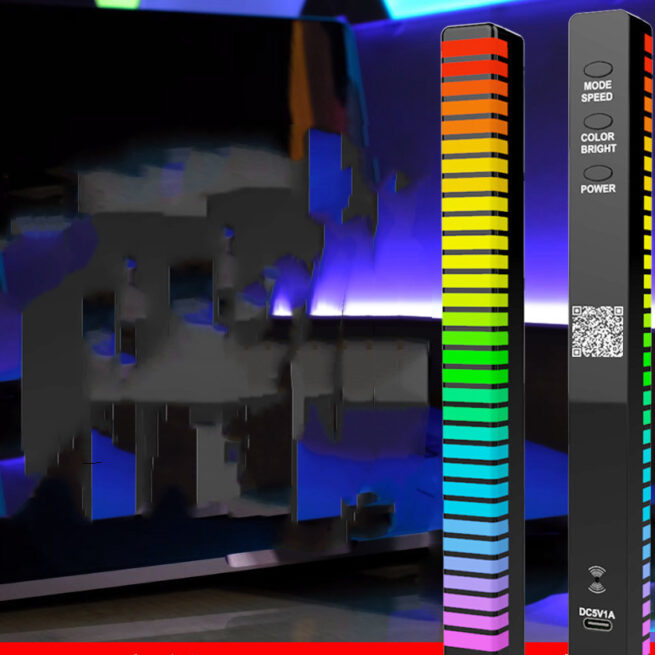This screenshot has width=655, height=655.
Task: Click the oval button above MODE SPEED
Action: click(598, 69)
